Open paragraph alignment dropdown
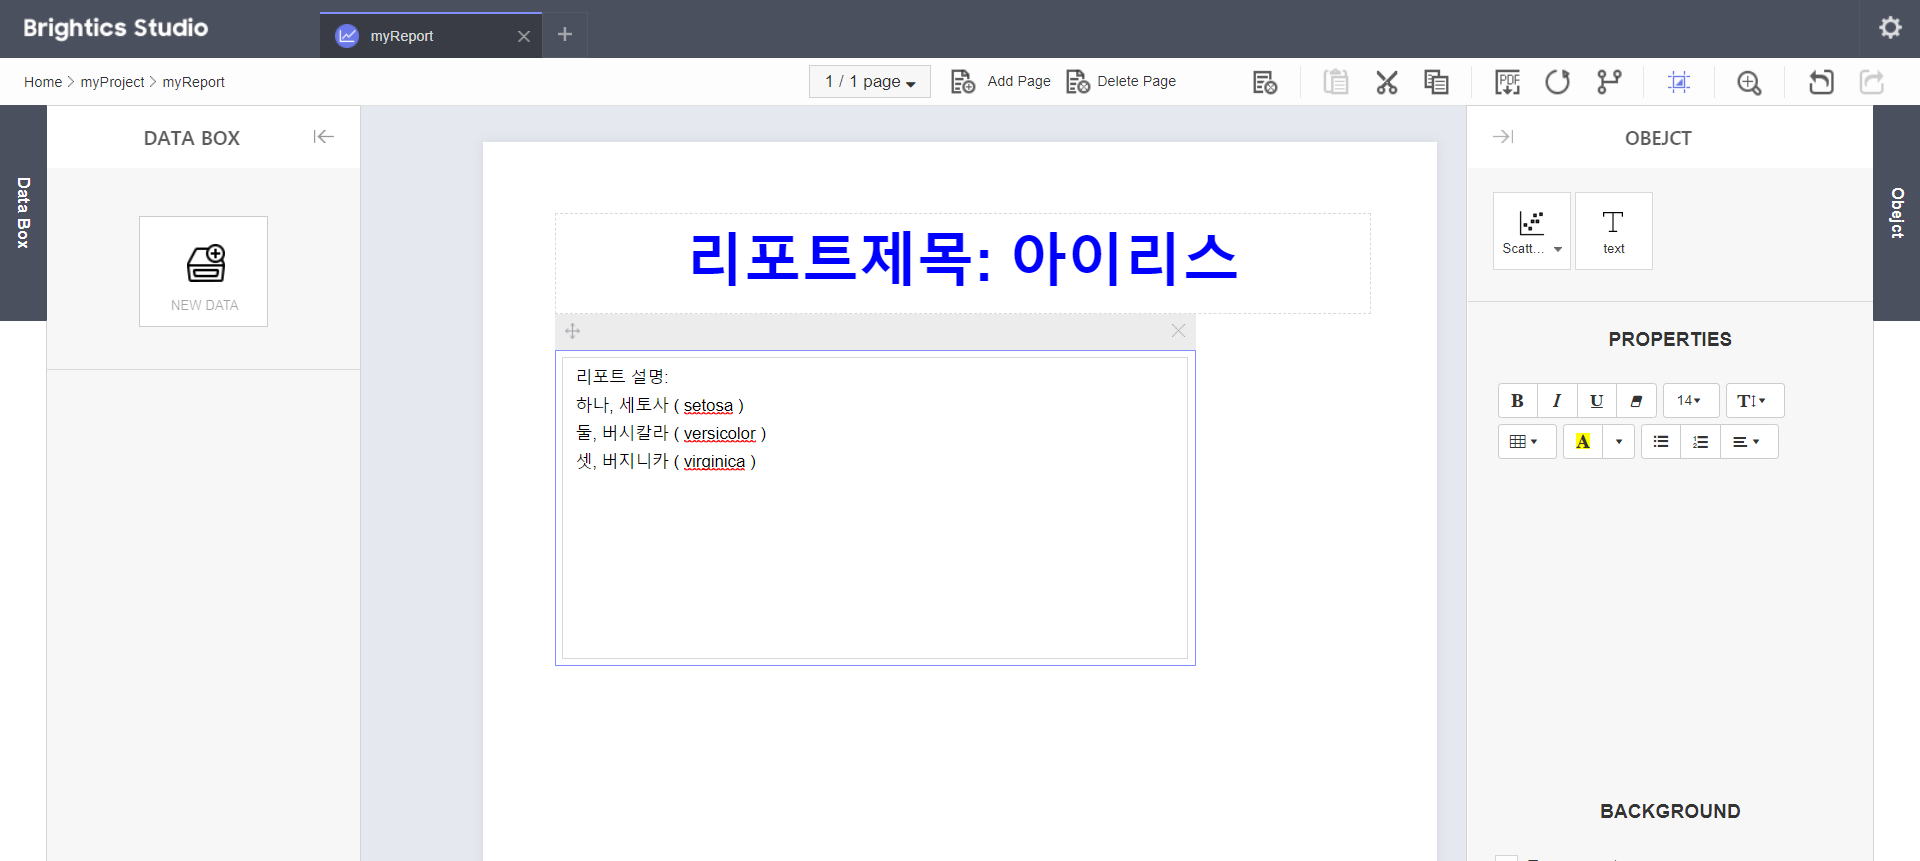The width and height of the screenshot is (1920, 861). point(1748,442)
